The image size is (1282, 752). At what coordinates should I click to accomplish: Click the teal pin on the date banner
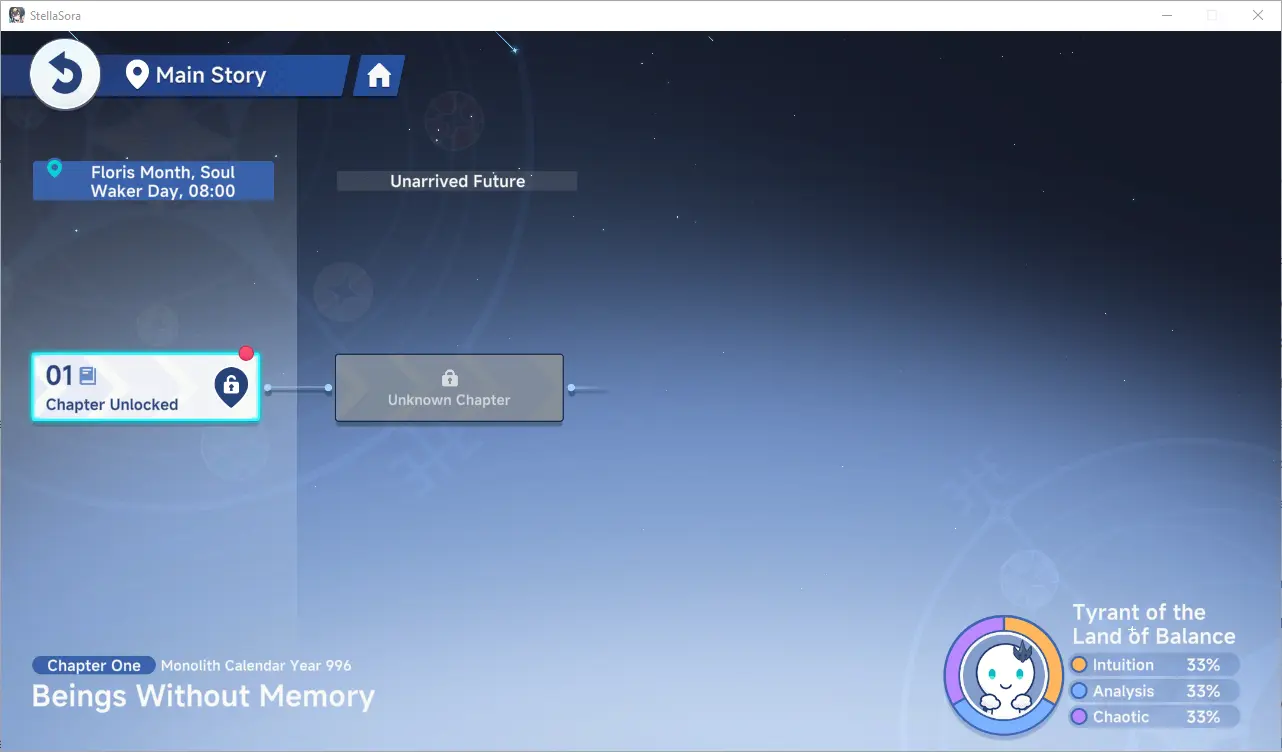click(55, 169)
